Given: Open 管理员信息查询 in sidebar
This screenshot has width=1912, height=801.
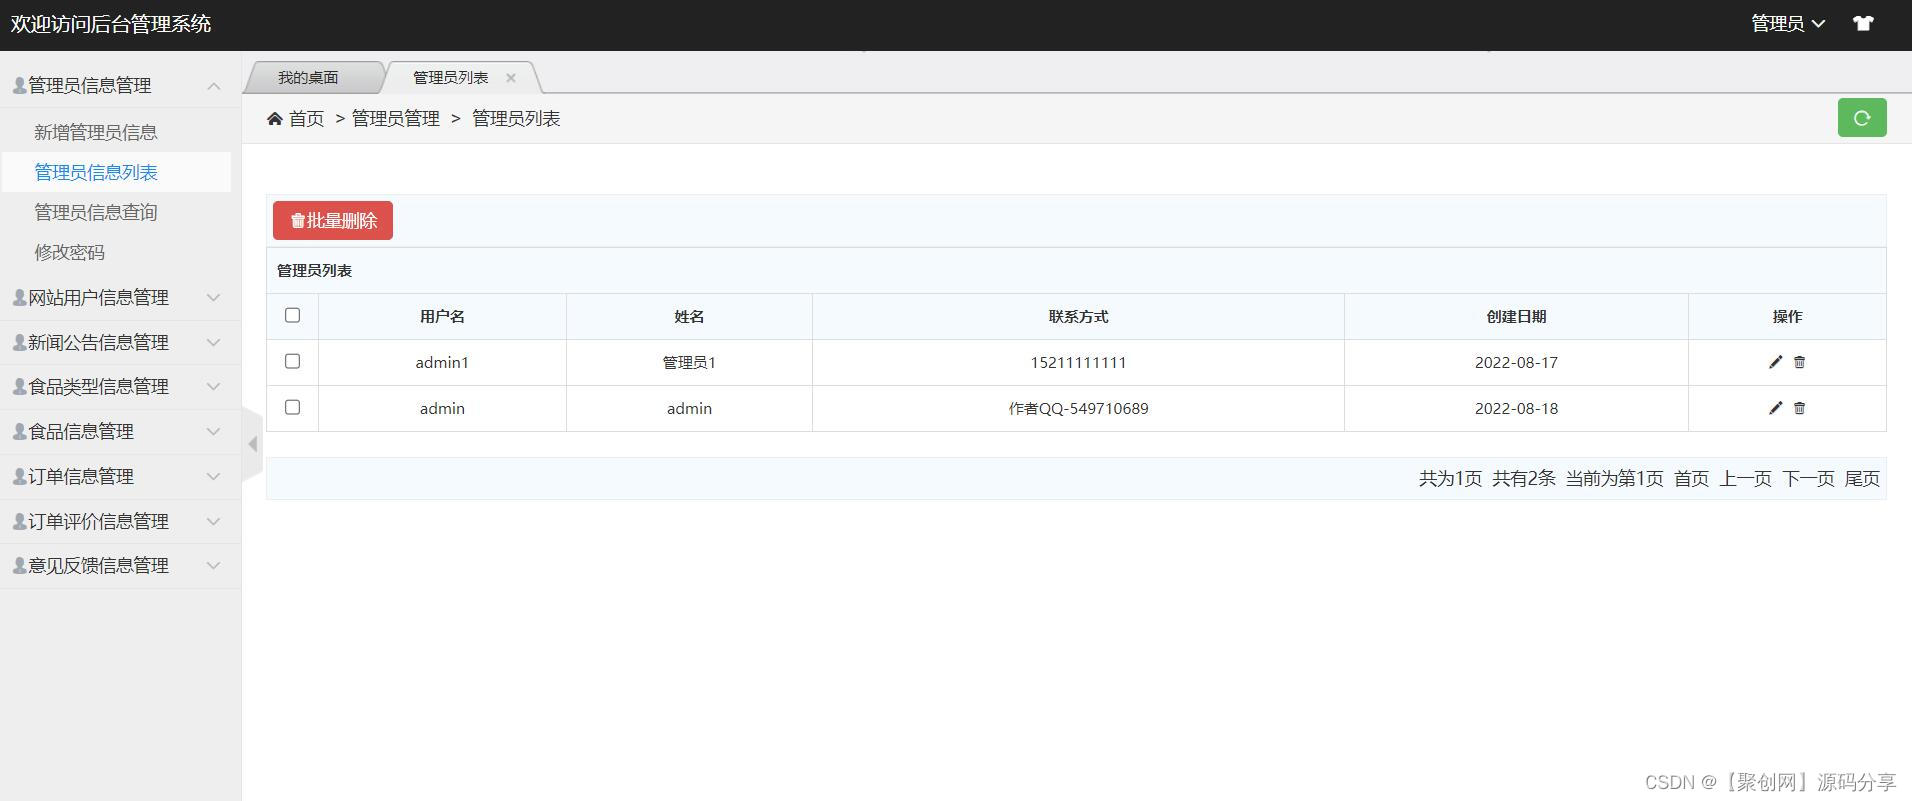Looking at the screenshot, I should click(96, 212).
